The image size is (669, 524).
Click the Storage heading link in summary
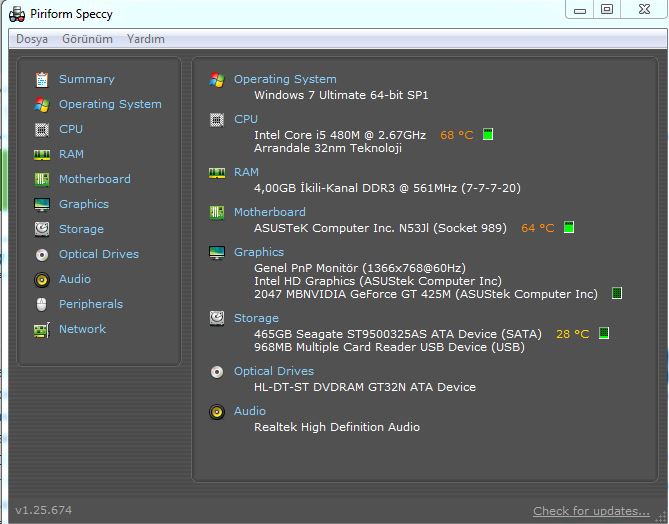[256, 318]
